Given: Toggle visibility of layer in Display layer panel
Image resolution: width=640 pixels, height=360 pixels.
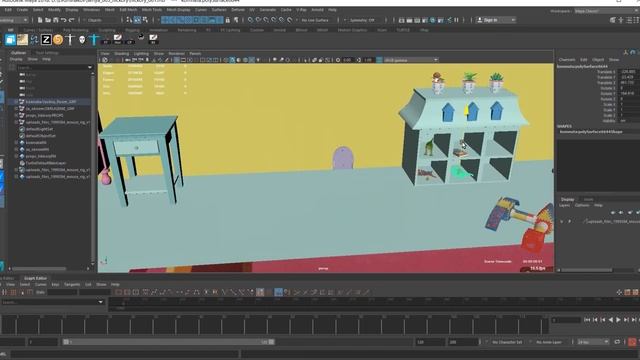Looking at the screenshot, I should [562, 222].
